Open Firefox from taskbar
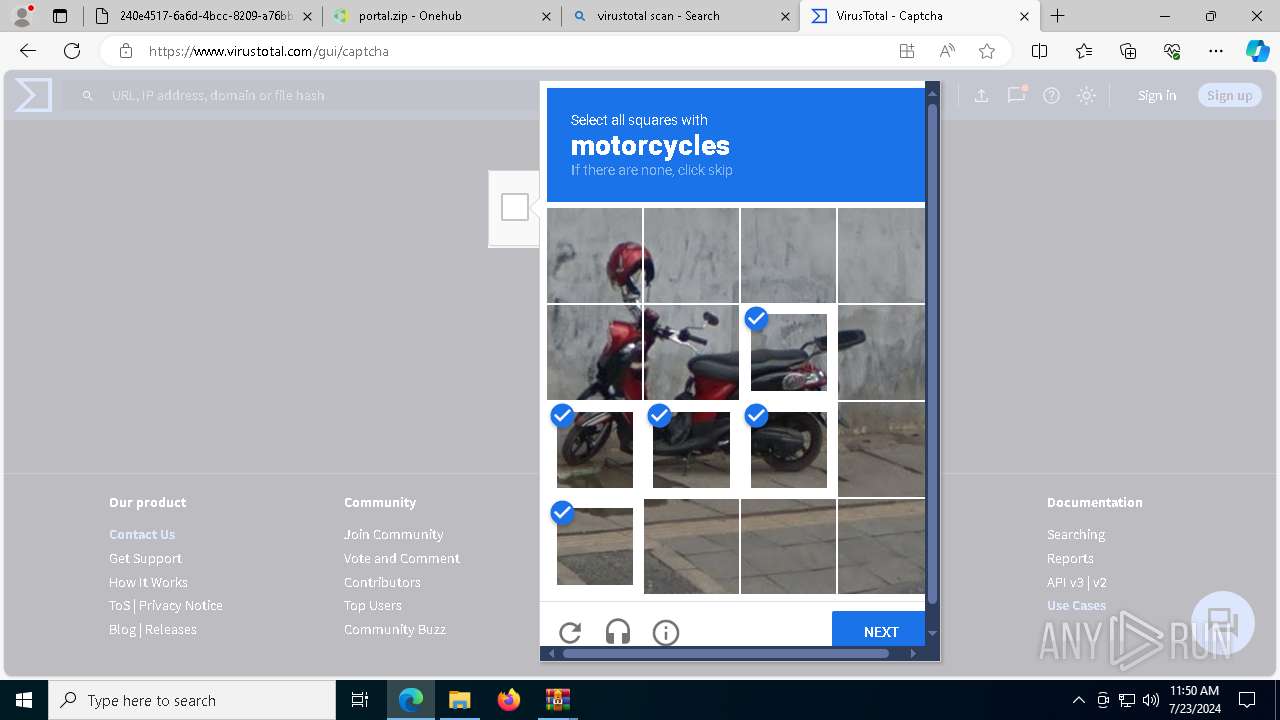Viewport: 1280px width, 720px height. tap(509, 700)
